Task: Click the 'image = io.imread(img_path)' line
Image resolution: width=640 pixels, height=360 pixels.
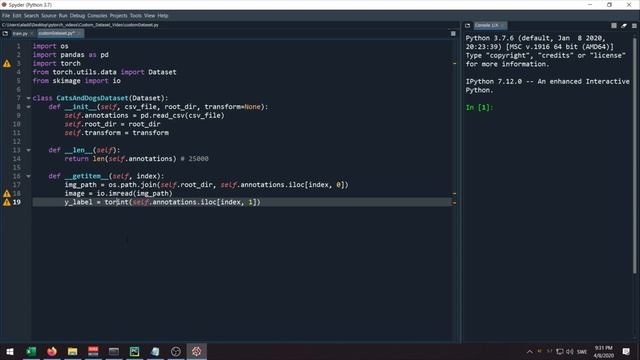Action: (118, 193)
